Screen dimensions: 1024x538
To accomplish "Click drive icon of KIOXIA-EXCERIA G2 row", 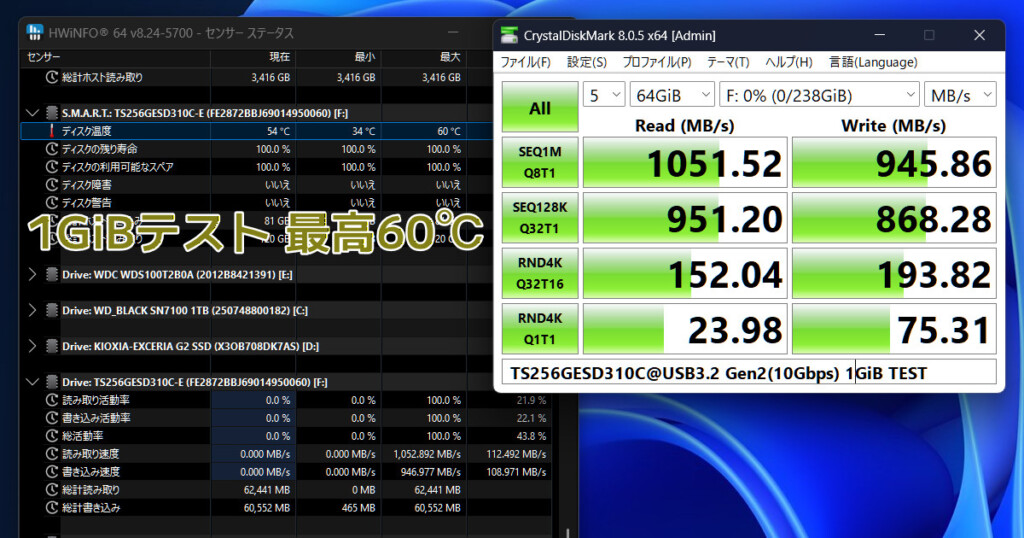I will (x=52, y=346).
